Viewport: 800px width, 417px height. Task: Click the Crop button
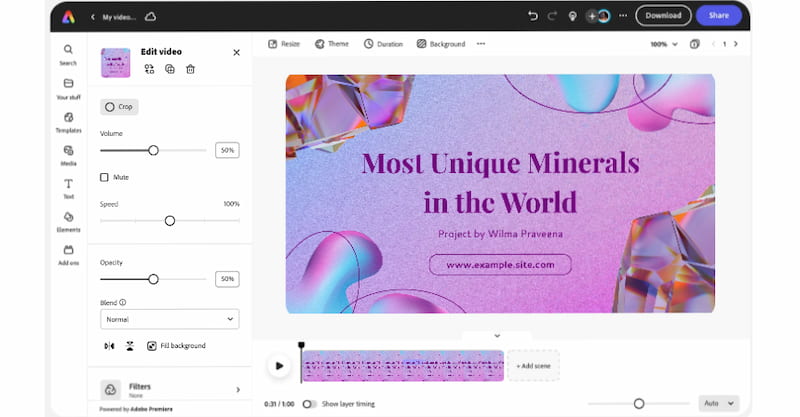point(119,107)
